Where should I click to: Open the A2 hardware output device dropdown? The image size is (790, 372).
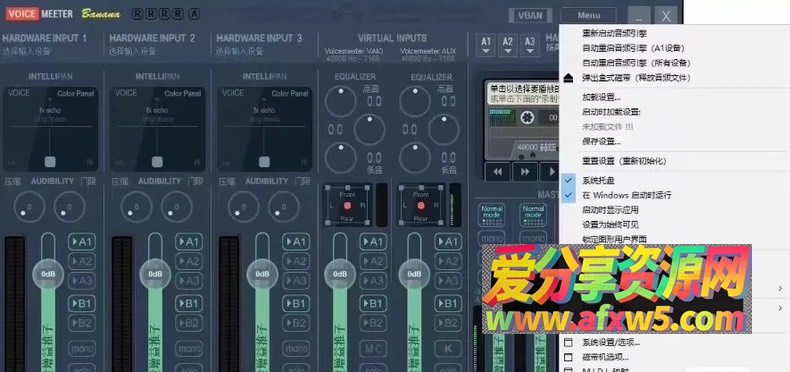pyautogui.click(x=508, y=45)
